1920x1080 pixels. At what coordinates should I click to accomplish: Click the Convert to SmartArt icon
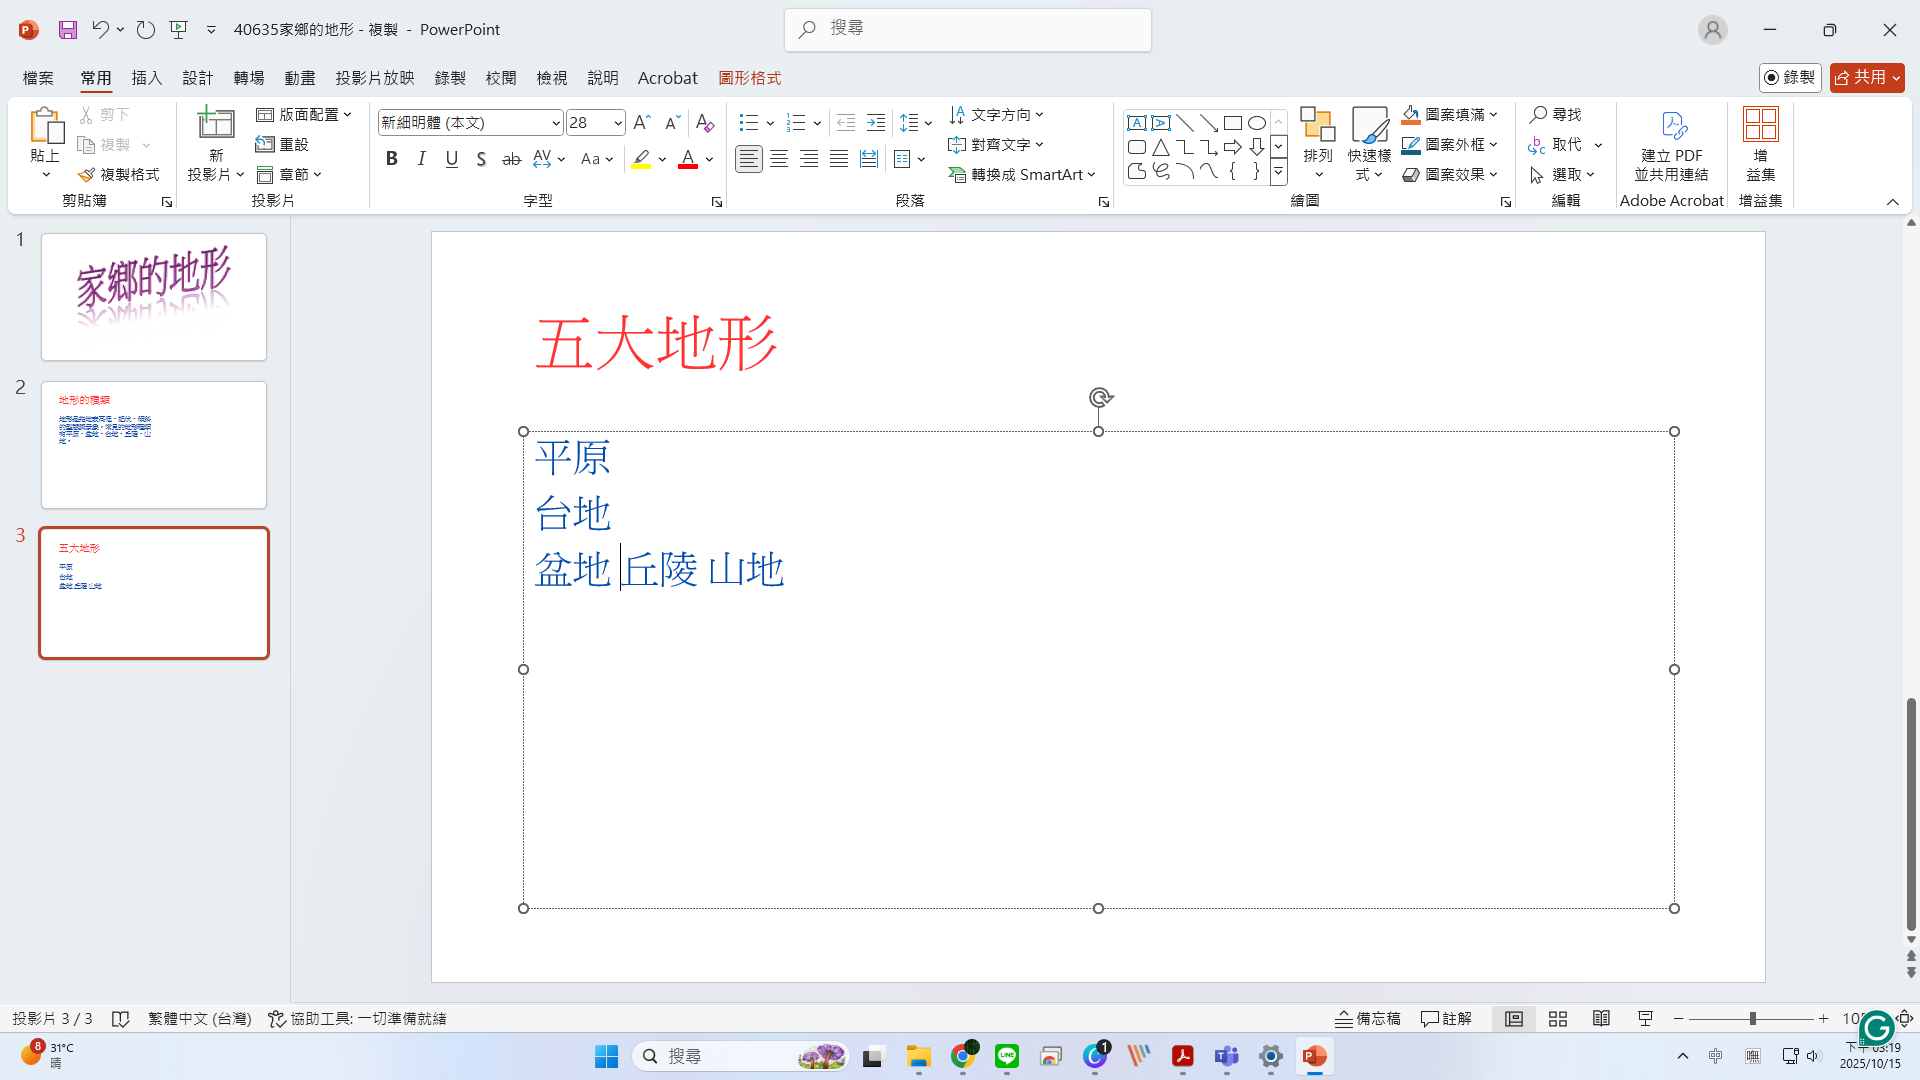click(x=957, y=175)
